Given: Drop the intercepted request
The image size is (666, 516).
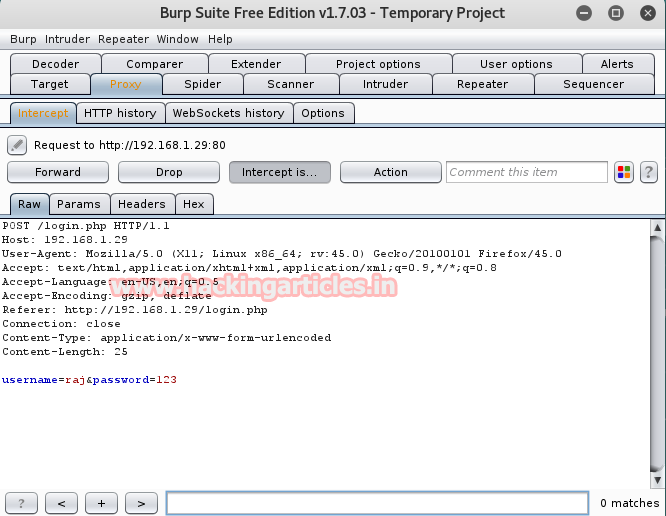Looking at the screenshot, I should (x=169, y=172).
